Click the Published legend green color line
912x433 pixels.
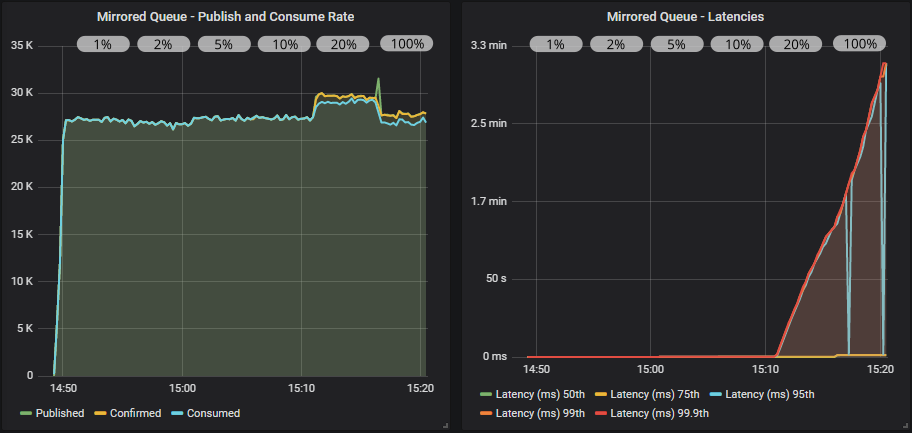(26, 413)
